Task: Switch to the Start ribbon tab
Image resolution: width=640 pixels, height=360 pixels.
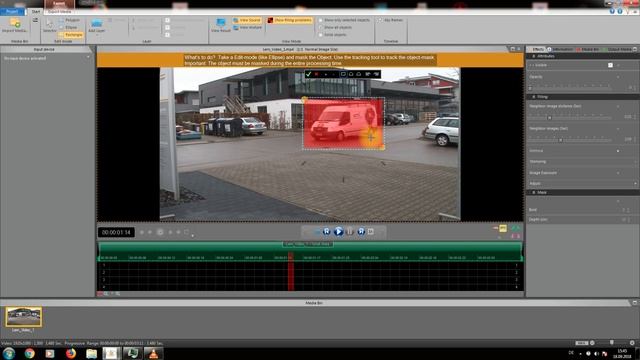Action: click(36, 11)
